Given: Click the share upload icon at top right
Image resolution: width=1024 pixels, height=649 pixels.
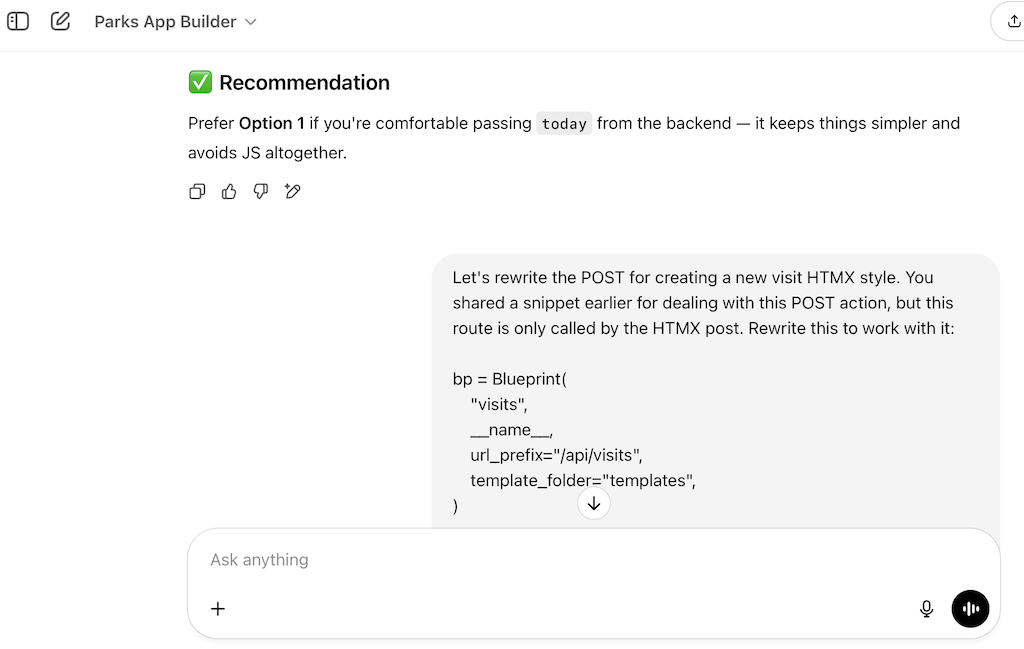Looking at the screenshot, I should click(1013, 22).
